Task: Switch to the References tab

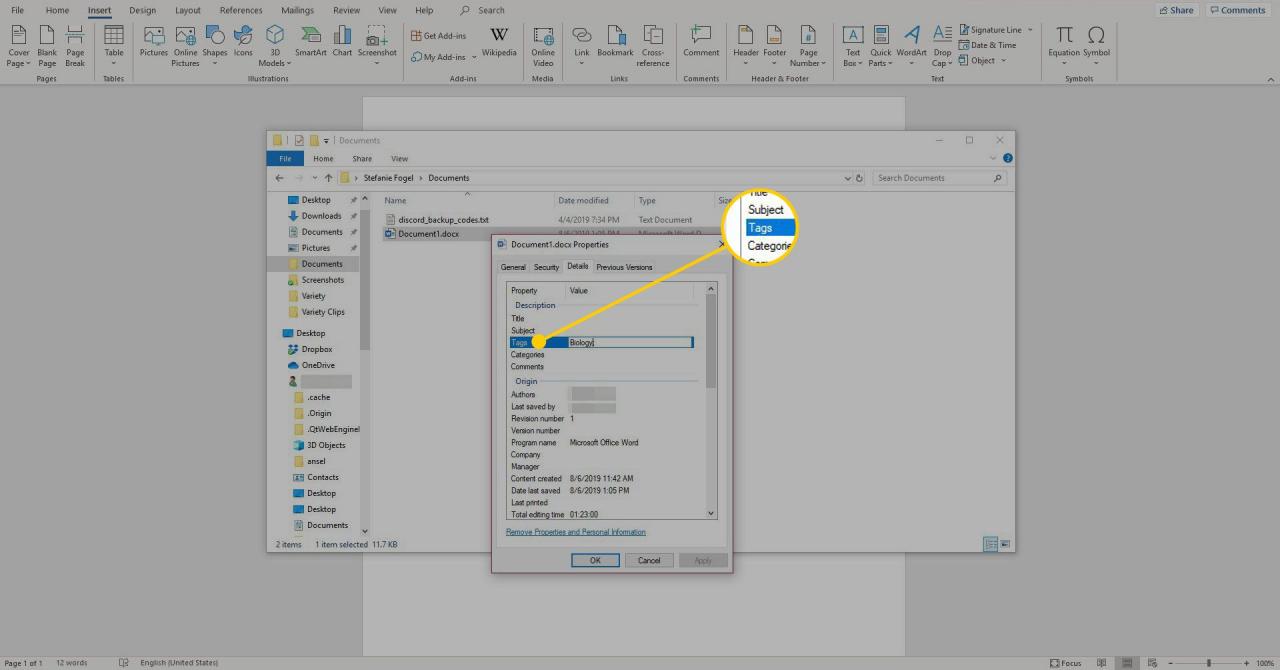Action: point(241,10)
